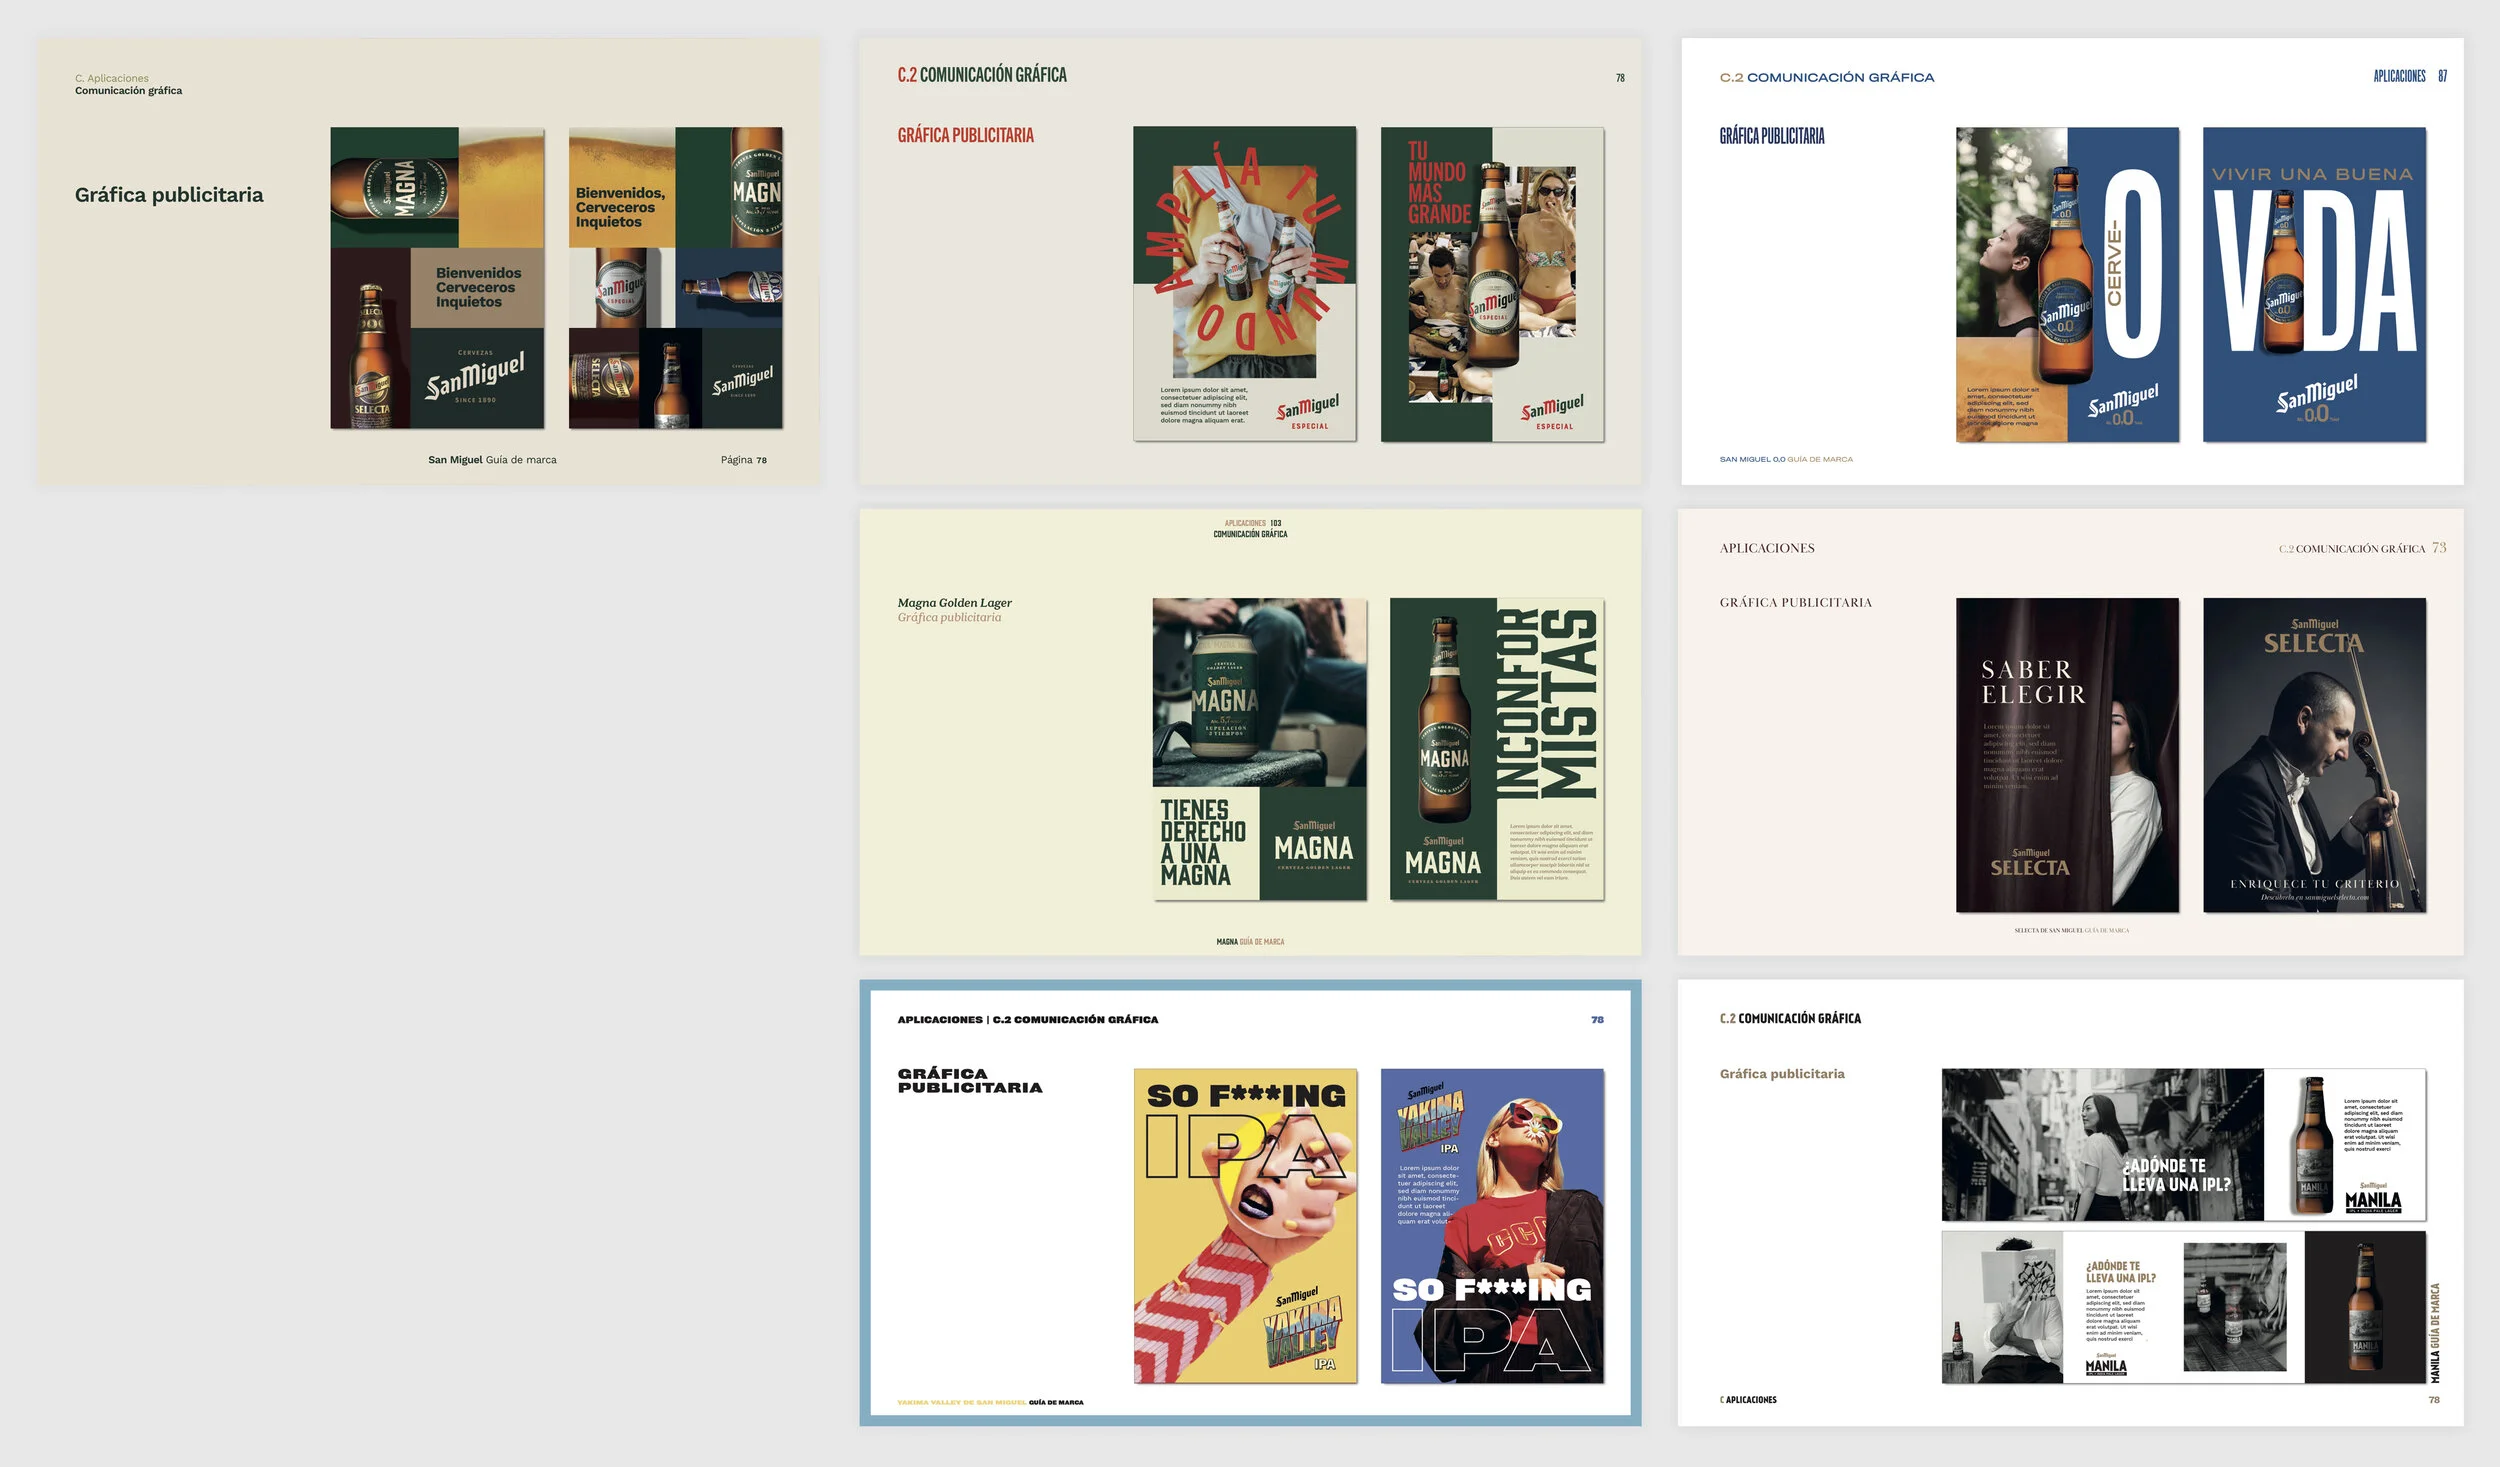Click 'Gráfica publicitaria' subtitle on Manila page
This screenshot has width=2500, height=1467.
1782,1074
